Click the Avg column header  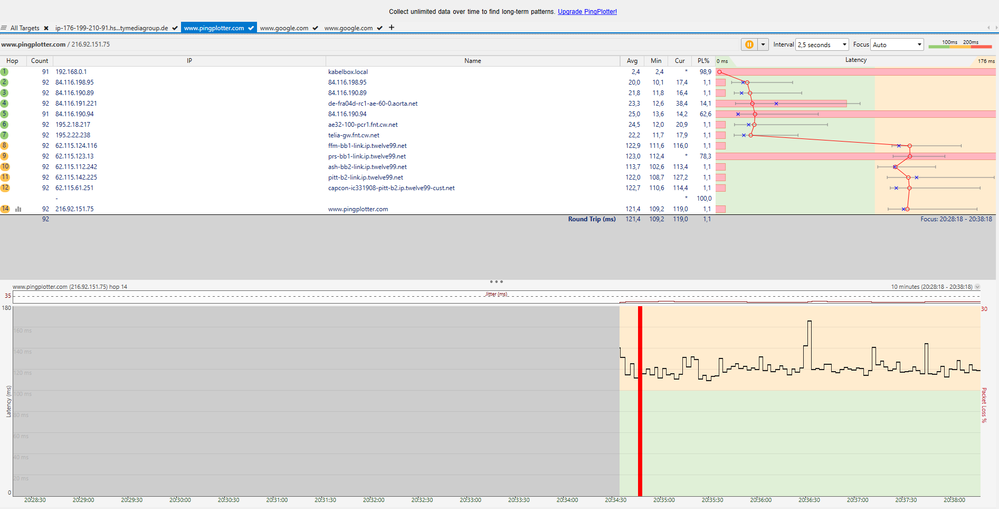(631, 61)
